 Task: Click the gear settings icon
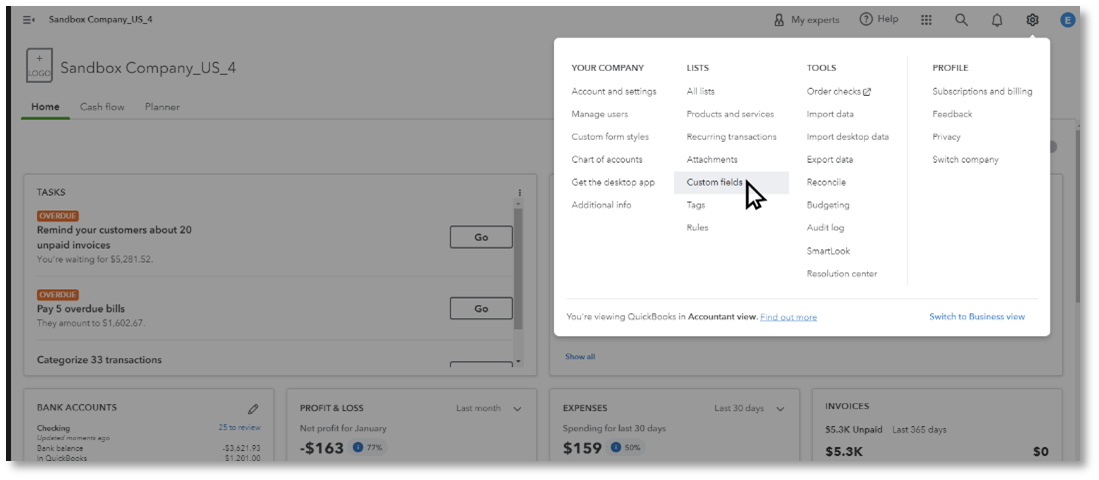pyautogui.click(x=1032, y=20)
